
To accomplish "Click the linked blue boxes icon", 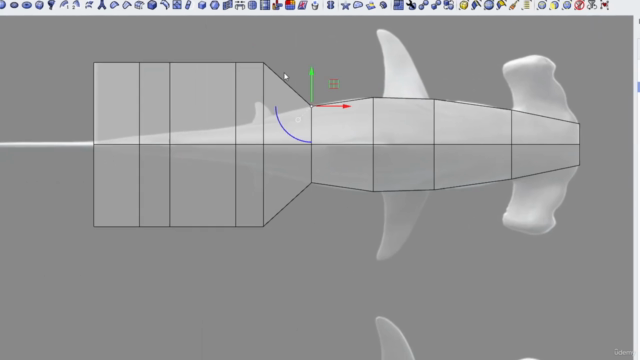I will tap(449, 5).
